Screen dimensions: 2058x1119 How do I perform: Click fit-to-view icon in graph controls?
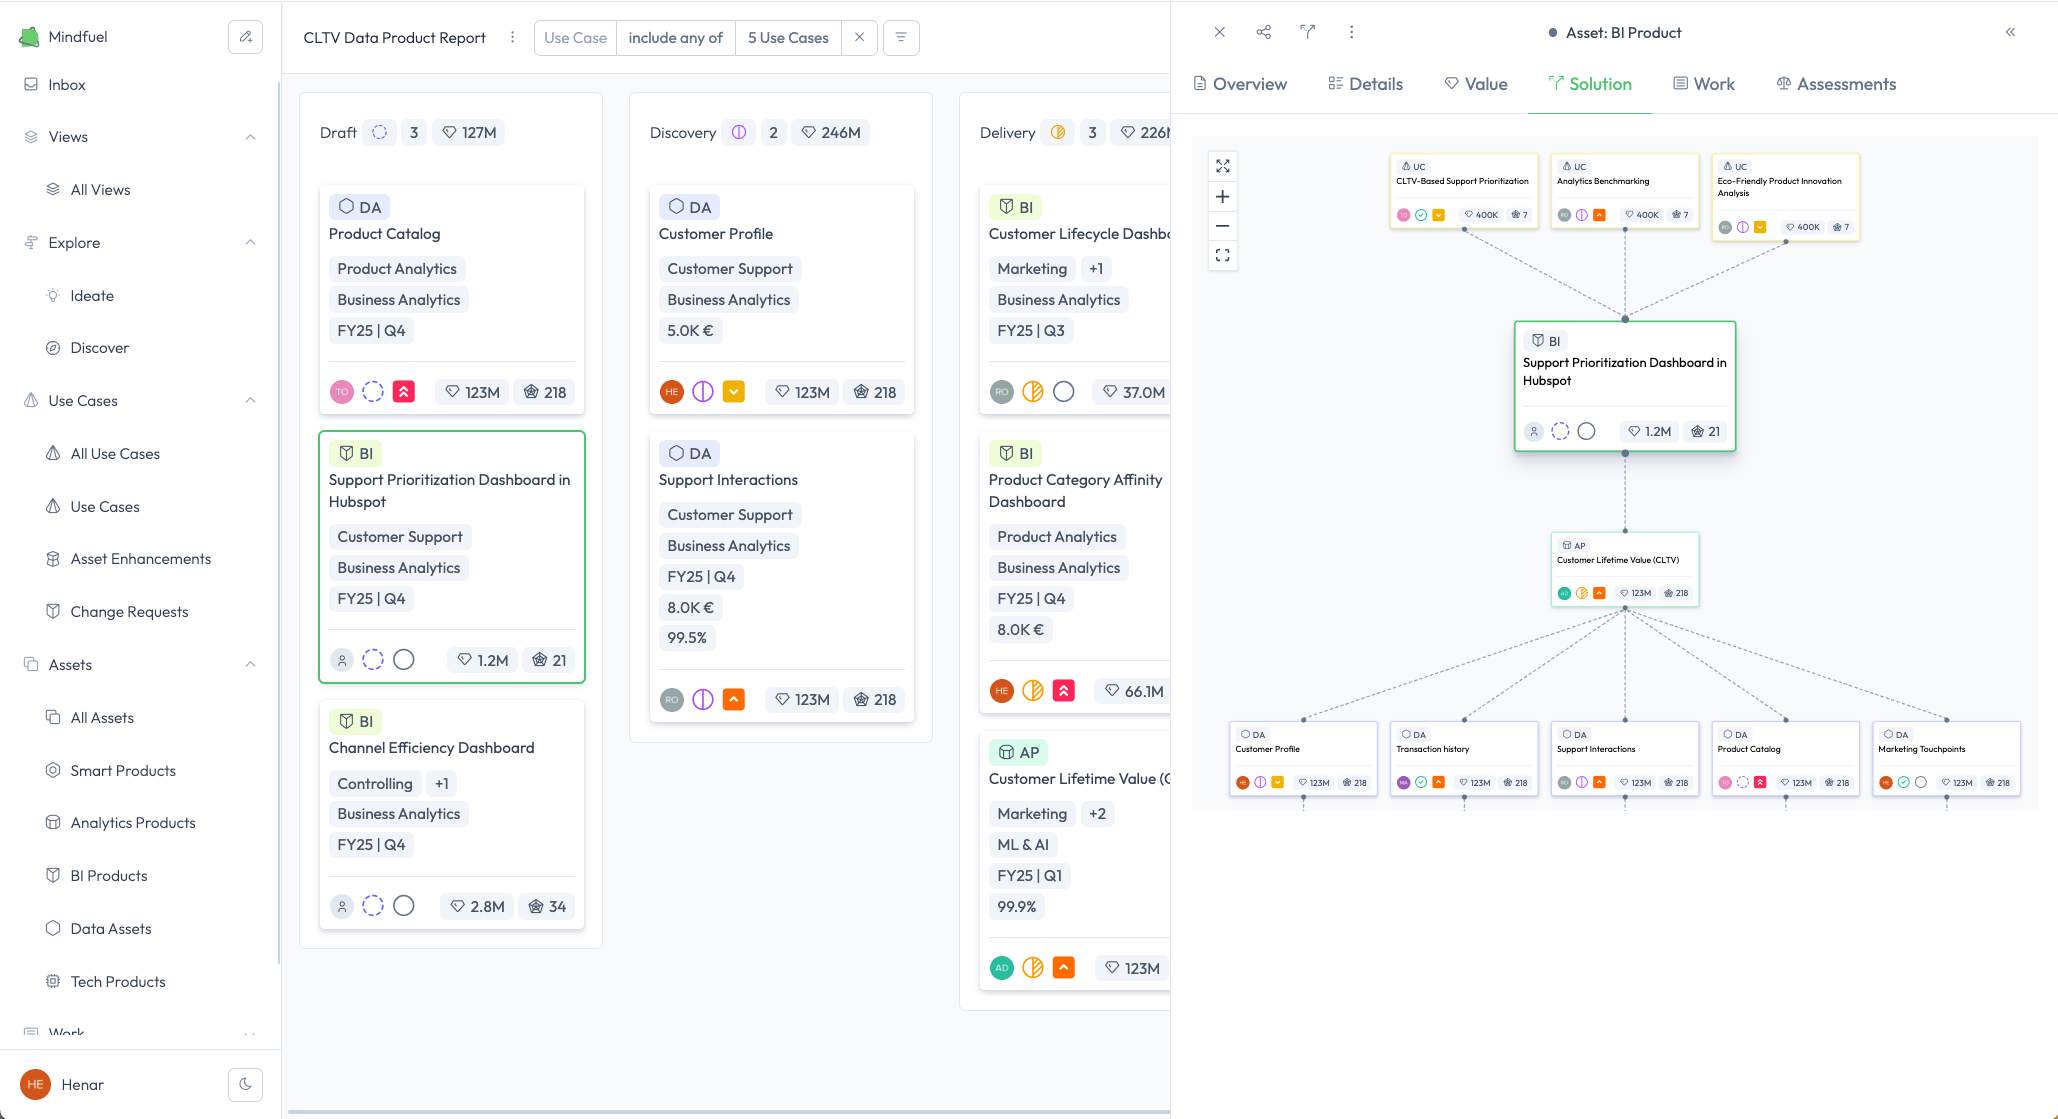[1222, 256]
